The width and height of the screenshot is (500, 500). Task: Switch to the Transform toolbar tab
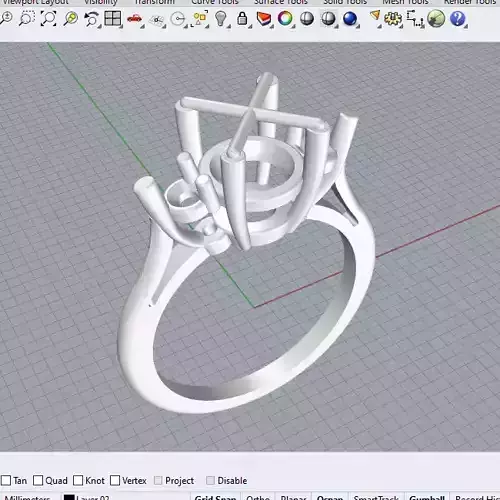(154, 2)
